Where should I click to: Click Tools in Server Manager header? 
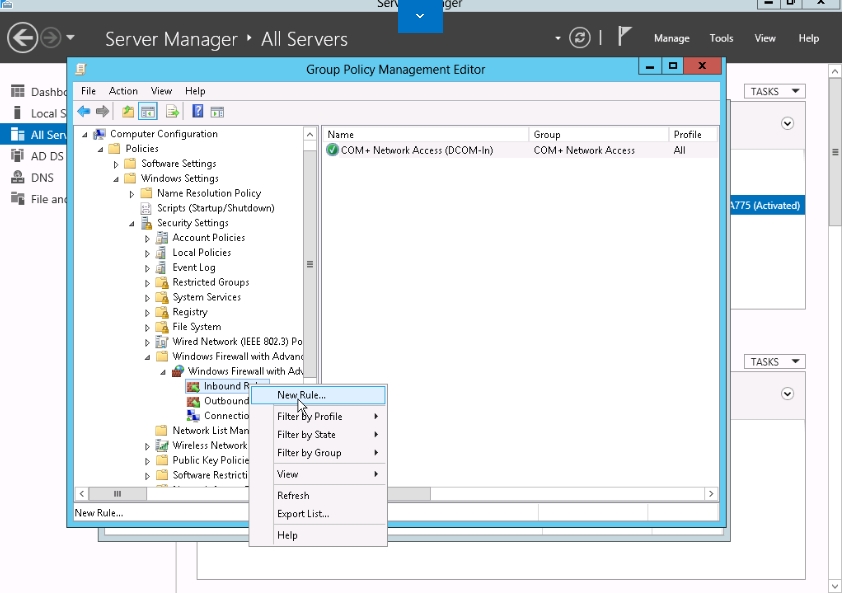721,39
